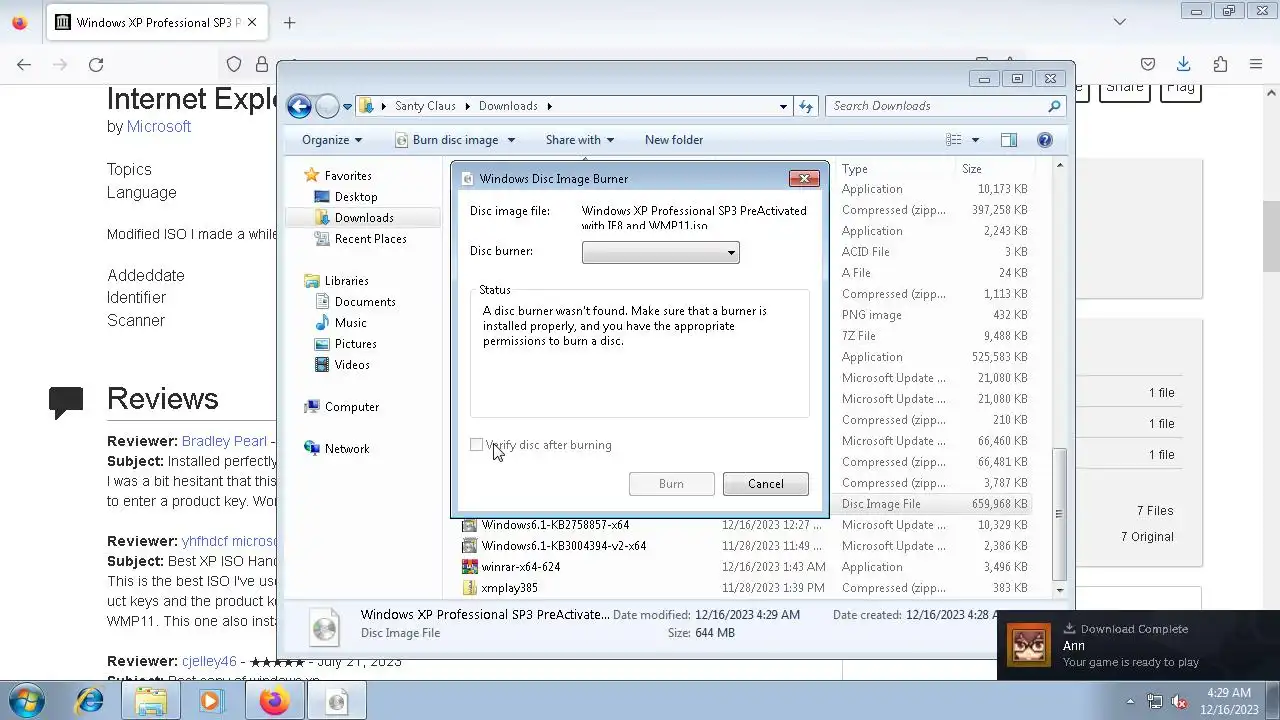1280x720 pixels.
Task: Open Explorer Help question mark icon
Action: click(1045, 140)
